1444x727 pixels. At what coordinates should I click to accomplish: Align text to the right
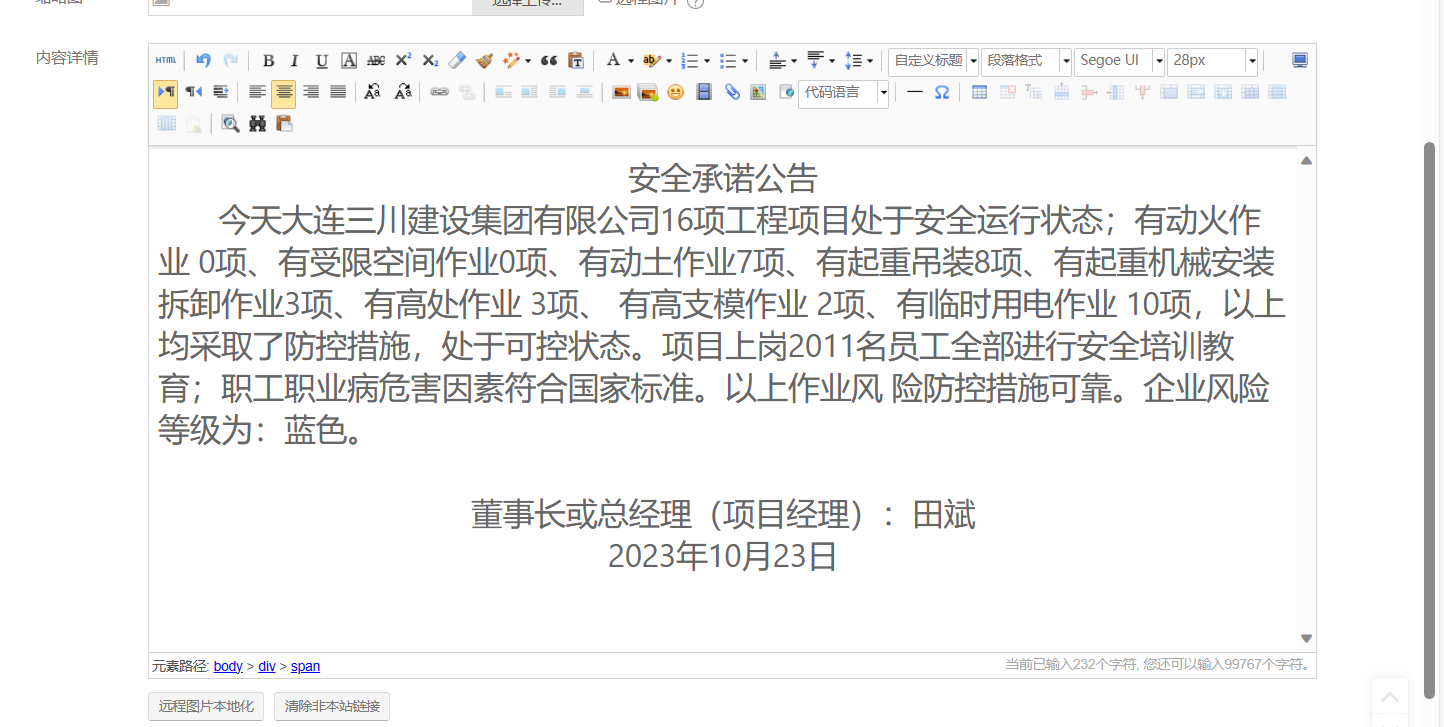point(311,93)
